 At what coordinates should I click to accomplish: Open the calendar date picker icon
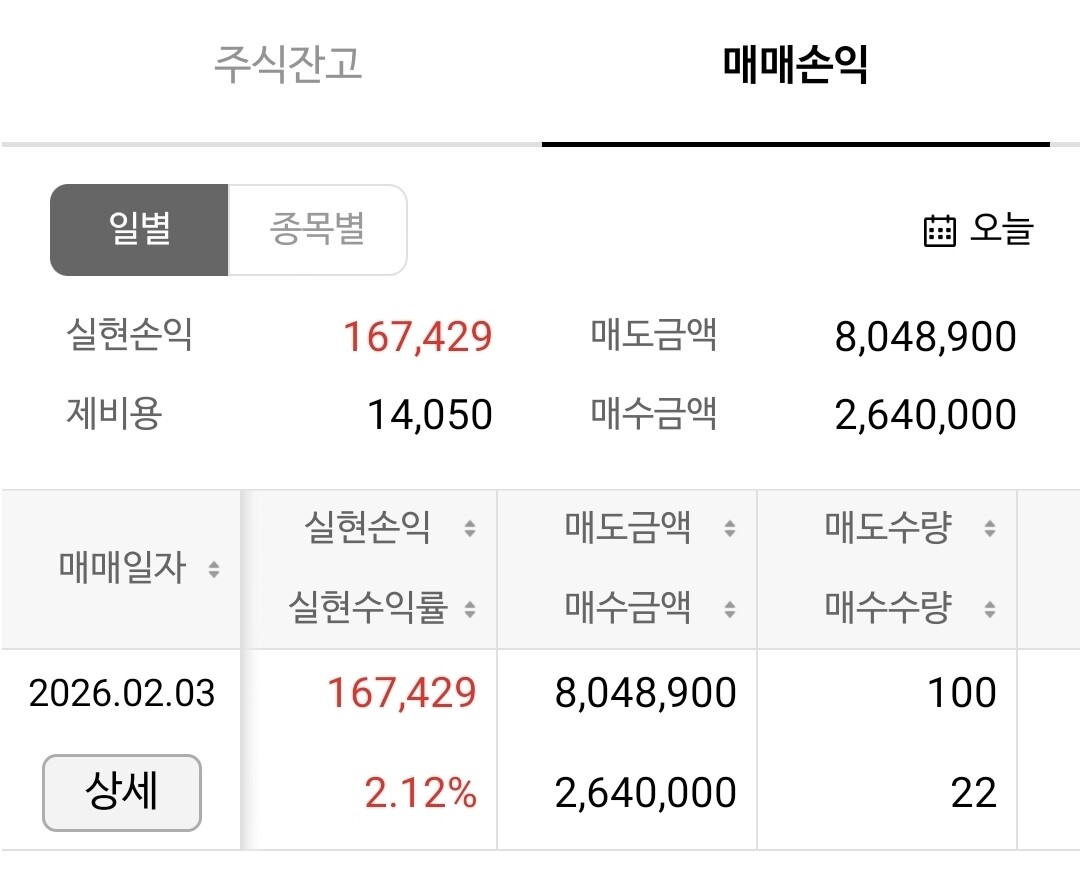(x=939, y=230)
